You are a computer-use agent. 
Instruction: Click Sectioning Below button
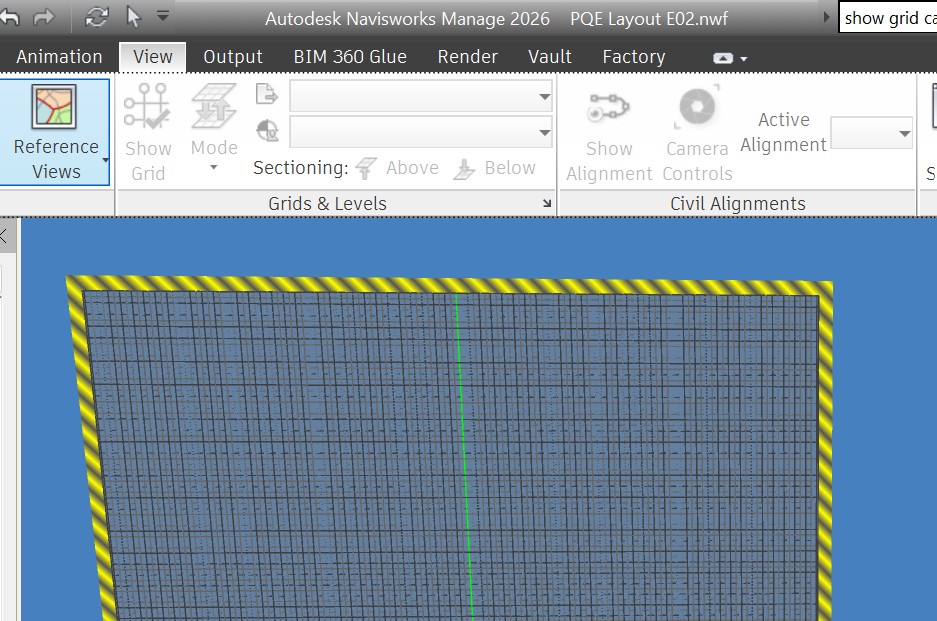click(x=494, y=168)
